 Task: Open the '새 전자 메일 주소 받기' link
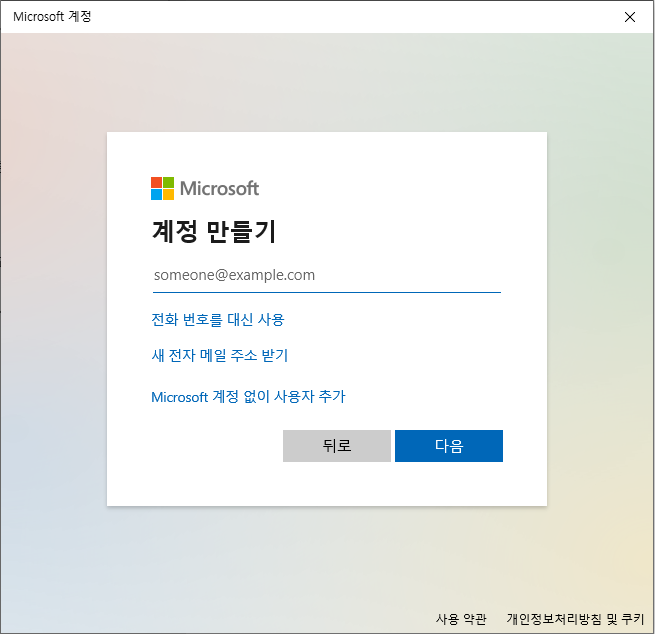pyautogui.click(x=220, y=356)
